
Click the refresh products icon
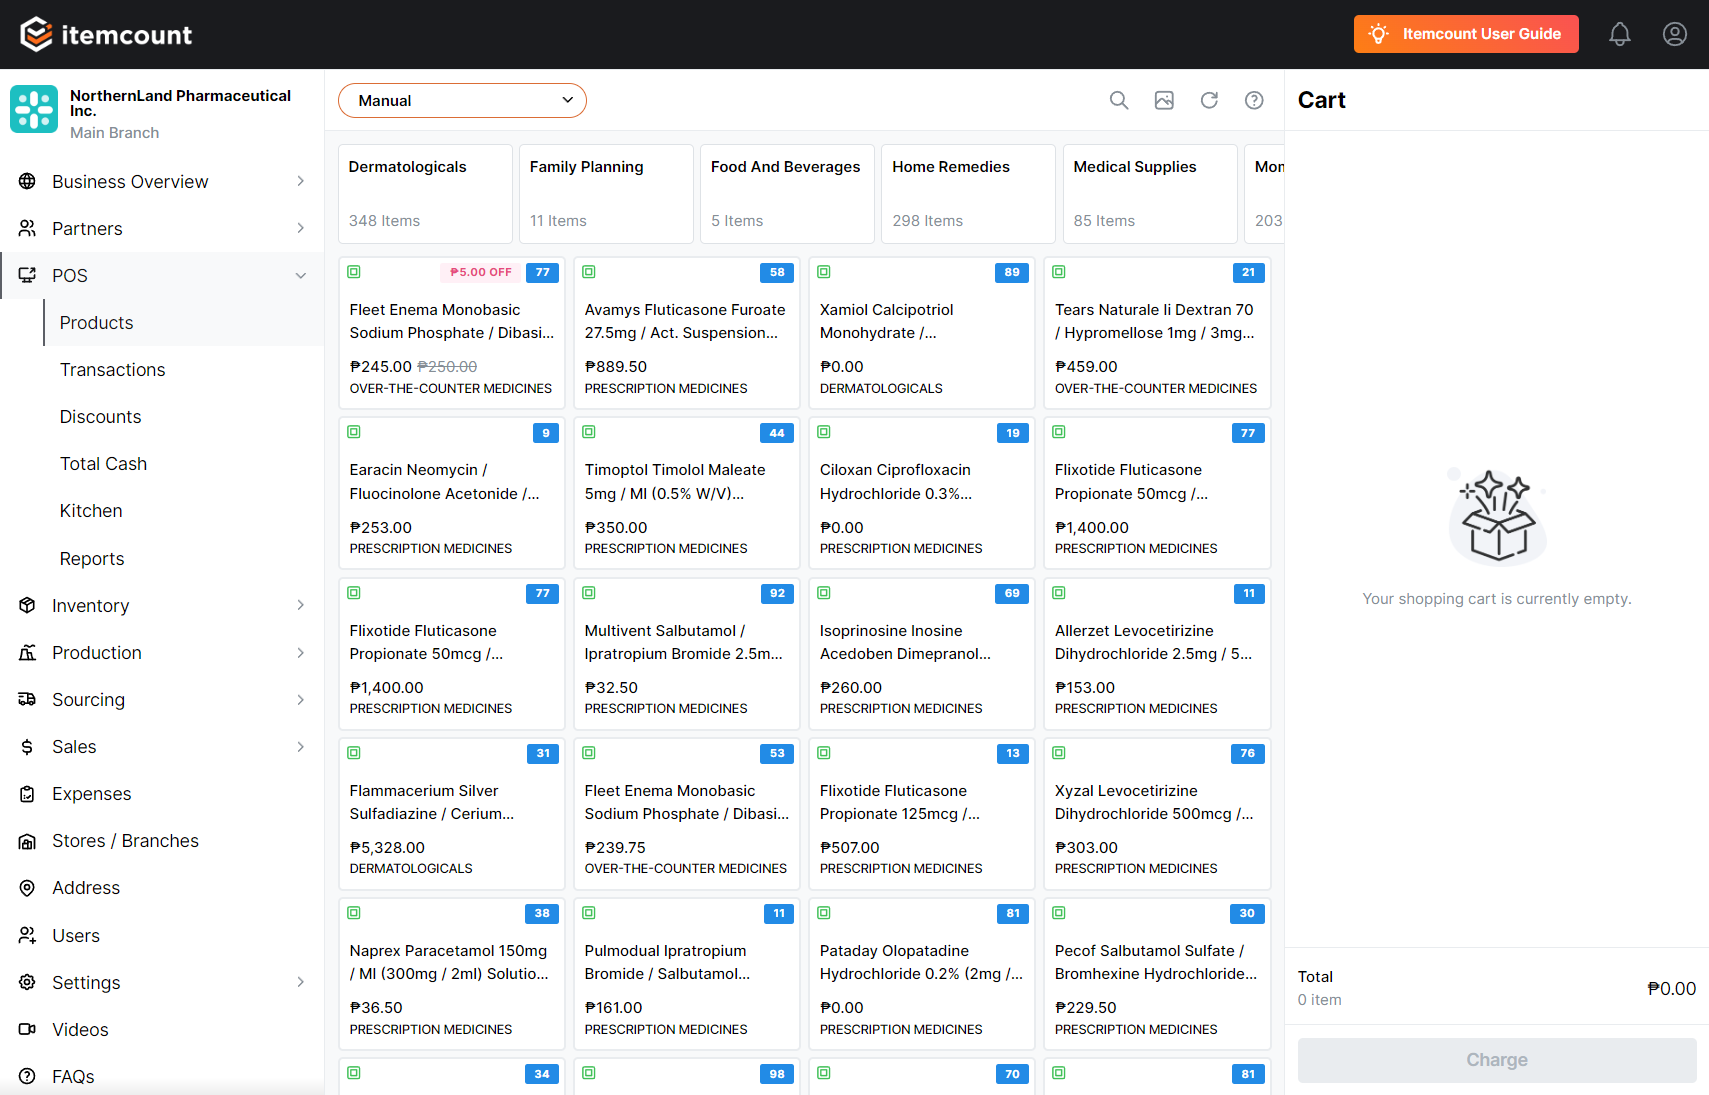[x=1209, y=100]
